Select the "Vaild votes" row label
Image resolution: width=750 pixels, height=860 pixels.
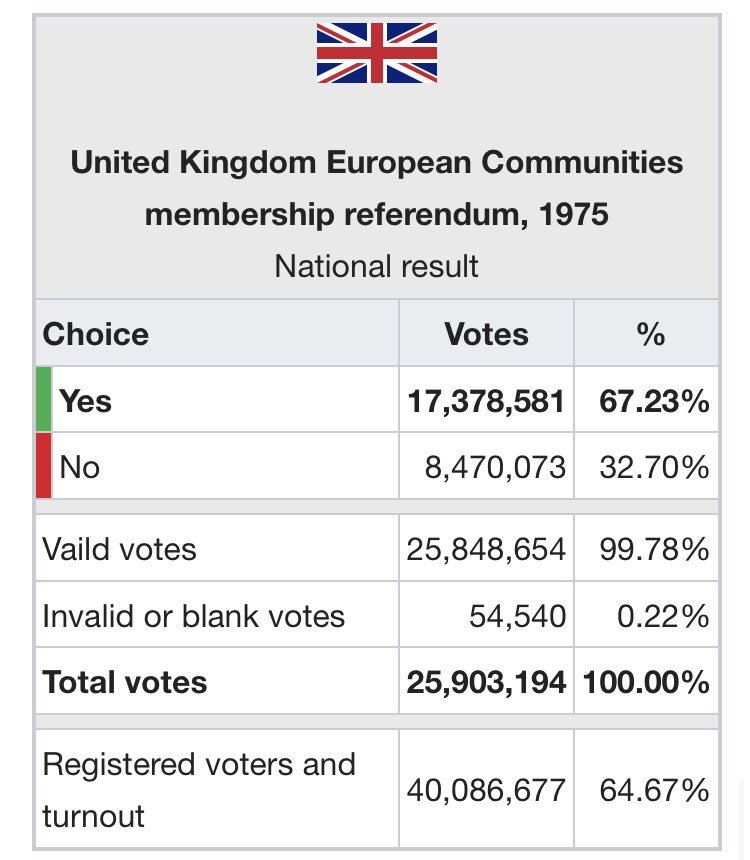(x=120, y=549)
